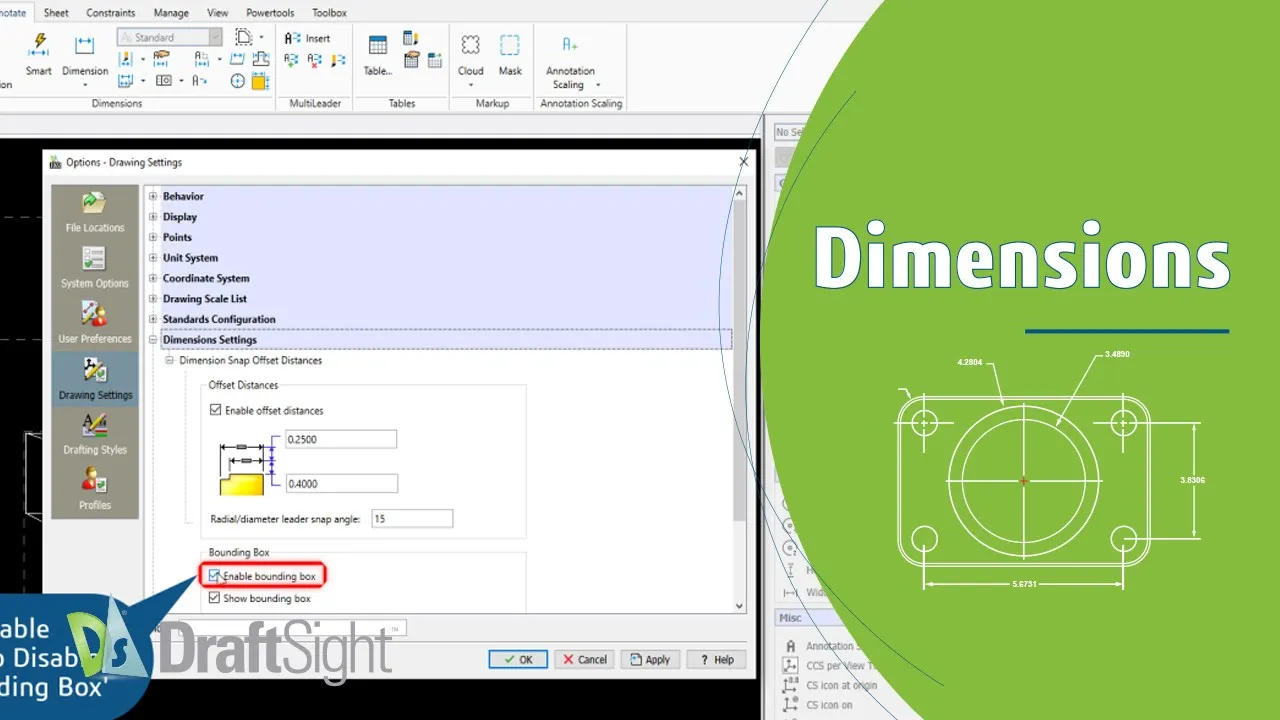
Task: Expand the Standards Configuration section
Action: coord(153,319)
